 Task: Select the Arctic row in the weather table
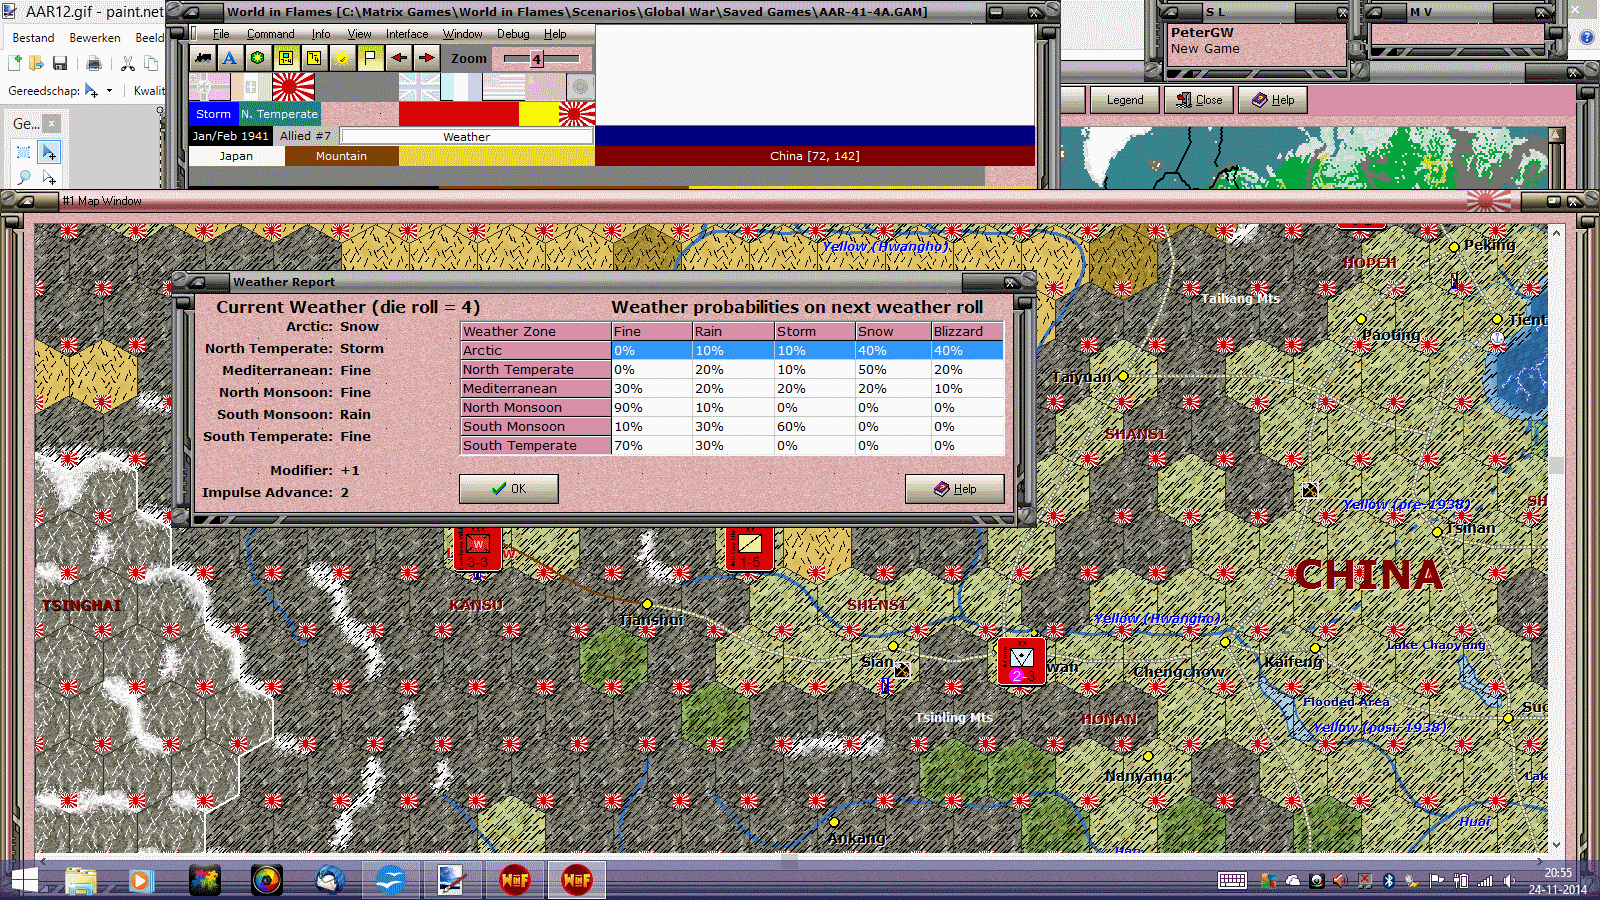(x=732, y=350)
